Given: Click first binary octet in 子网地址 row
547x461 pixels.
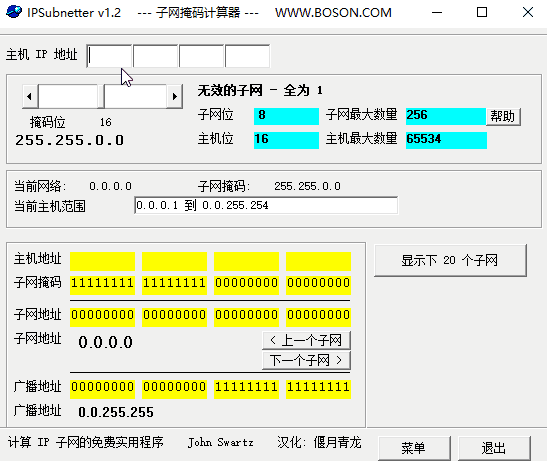Looking at the screenshot, I should tap(102, 317).
